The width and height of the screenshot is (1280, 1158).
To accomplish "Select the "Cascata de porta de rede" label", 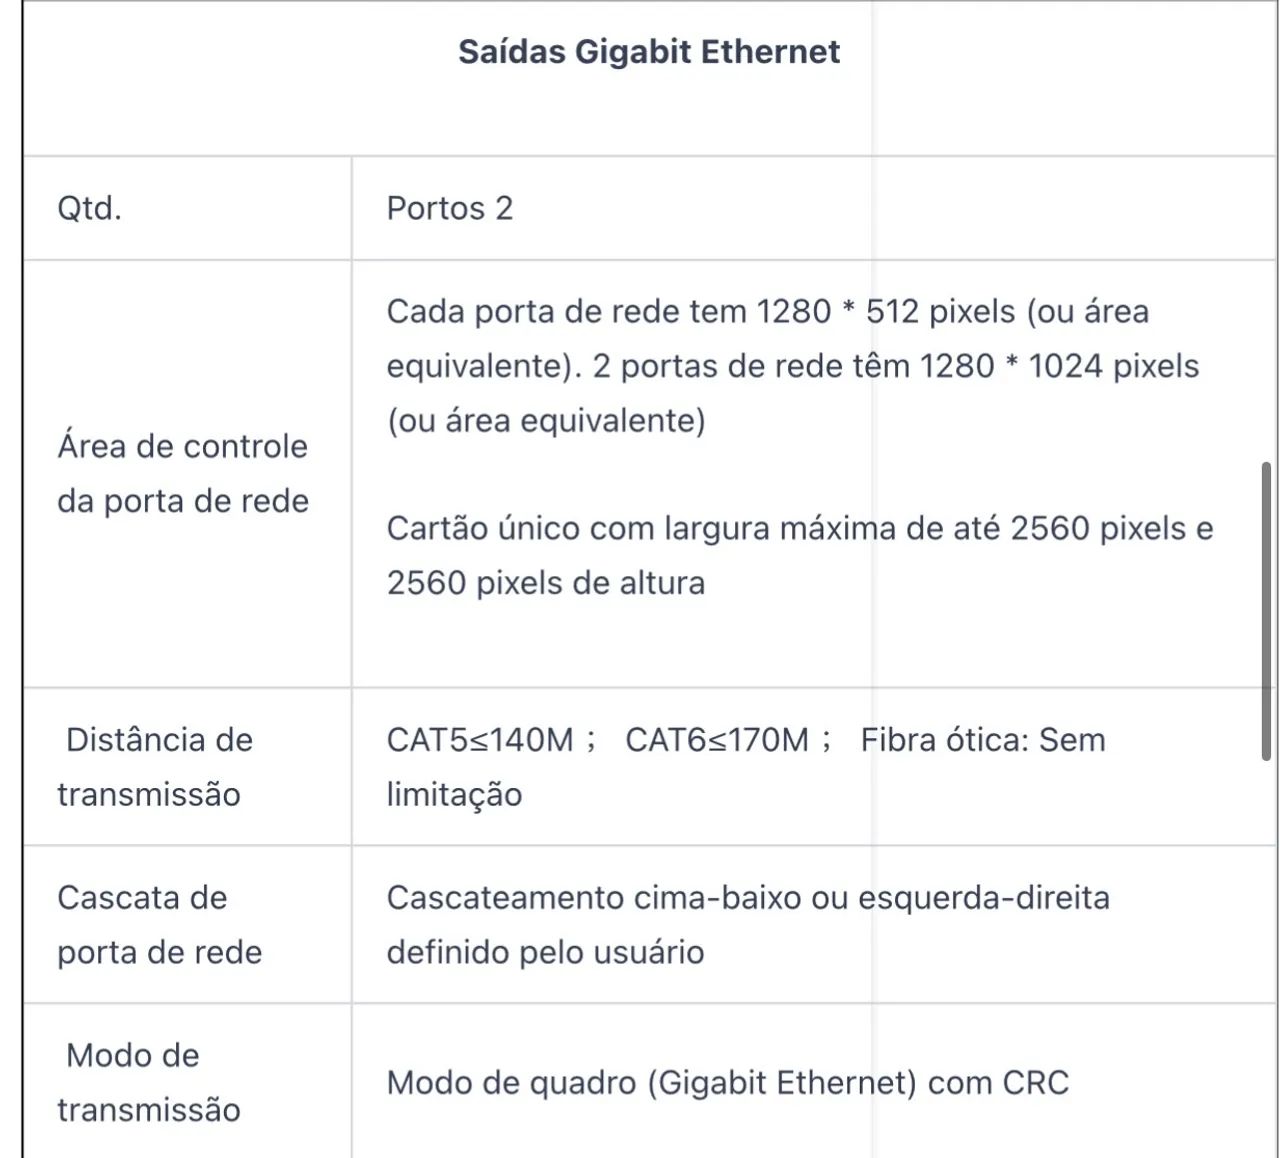I will pyautogui.click(x=160, y=925).
